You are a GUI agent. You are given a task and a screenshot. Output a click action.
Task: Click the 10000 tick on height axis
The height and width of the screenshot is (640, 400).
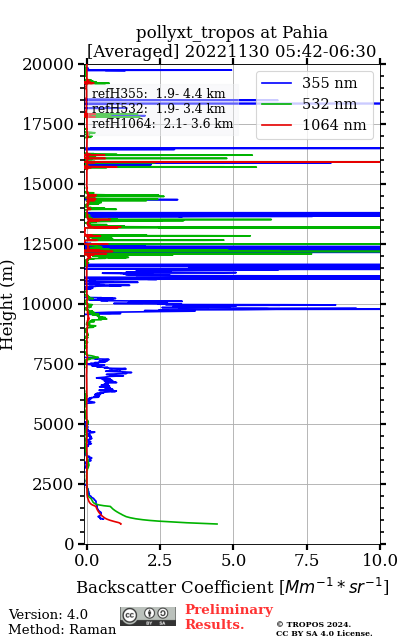tap(47, 304)
